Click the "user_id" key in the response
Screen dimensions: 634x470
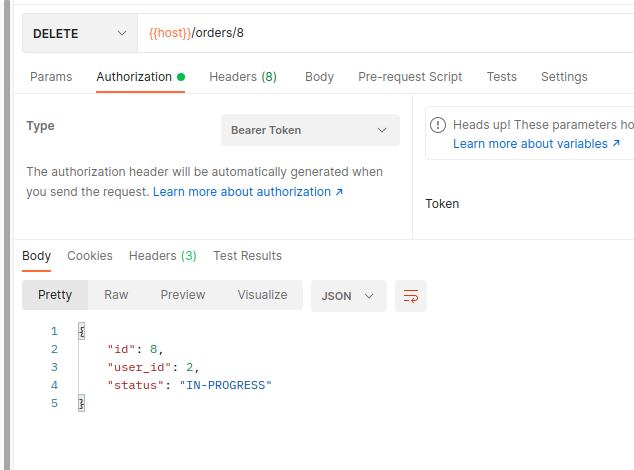(x=139, y=367)
